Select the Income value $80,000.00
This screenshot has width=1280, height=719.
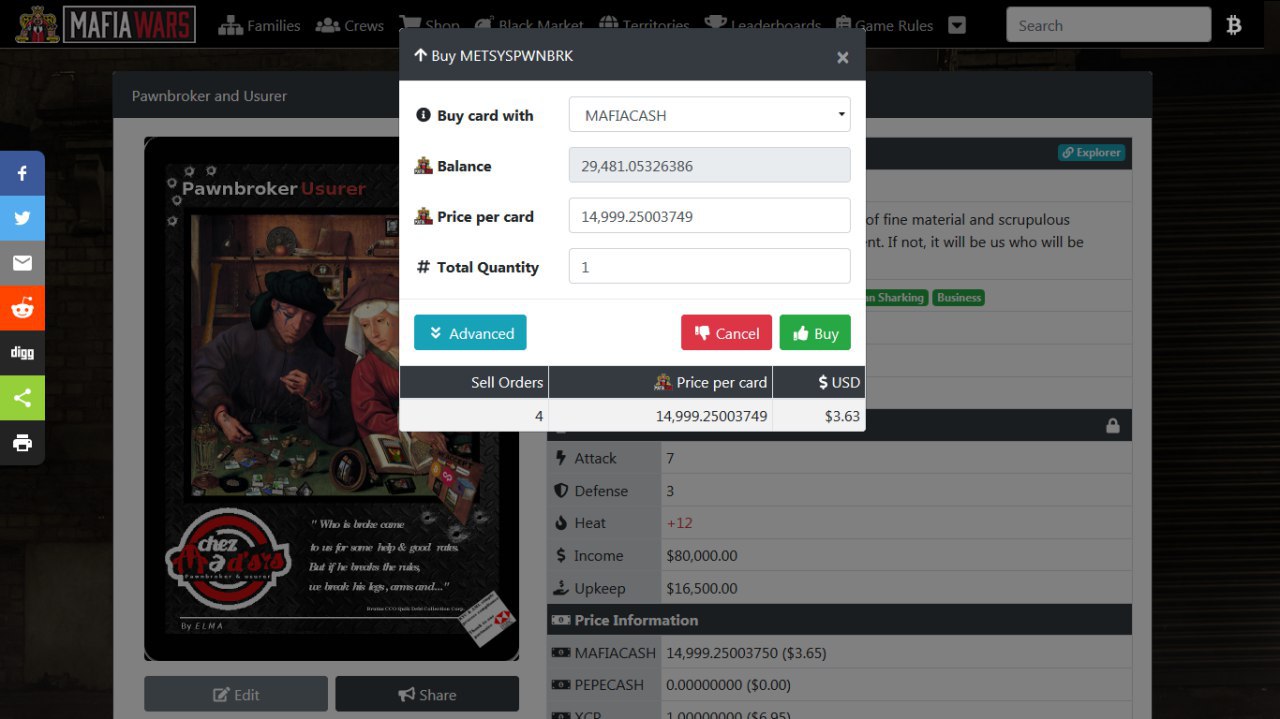coord(702,556)
